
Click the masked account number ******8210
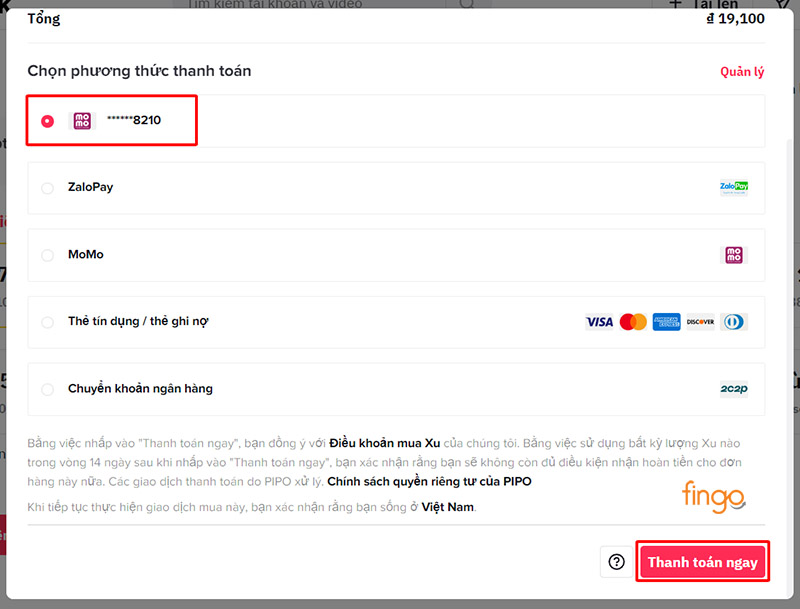[134, 120]
